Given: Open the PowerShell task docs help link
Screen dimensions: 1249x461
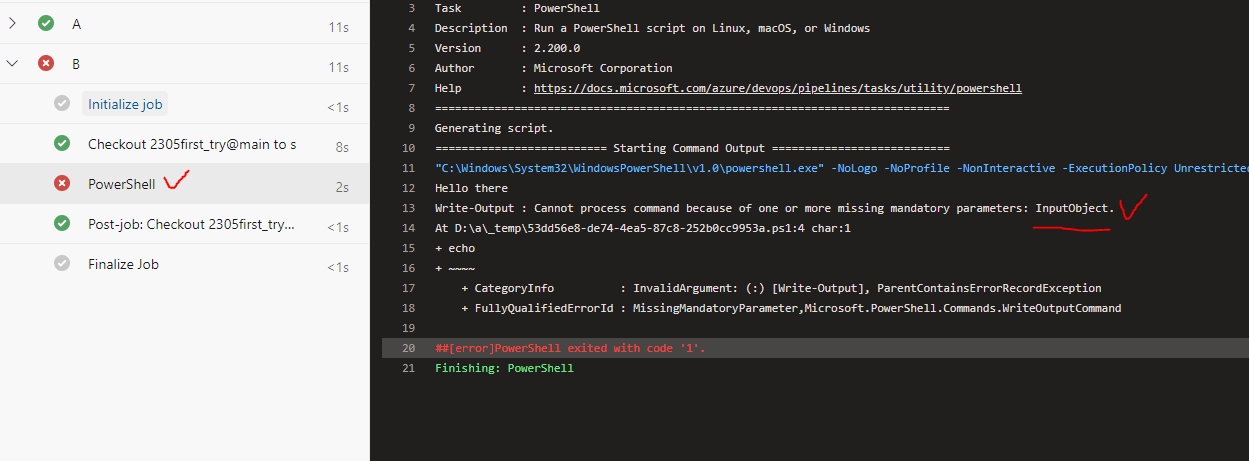Looking at the screenshot, I should [x=778, y=88].
